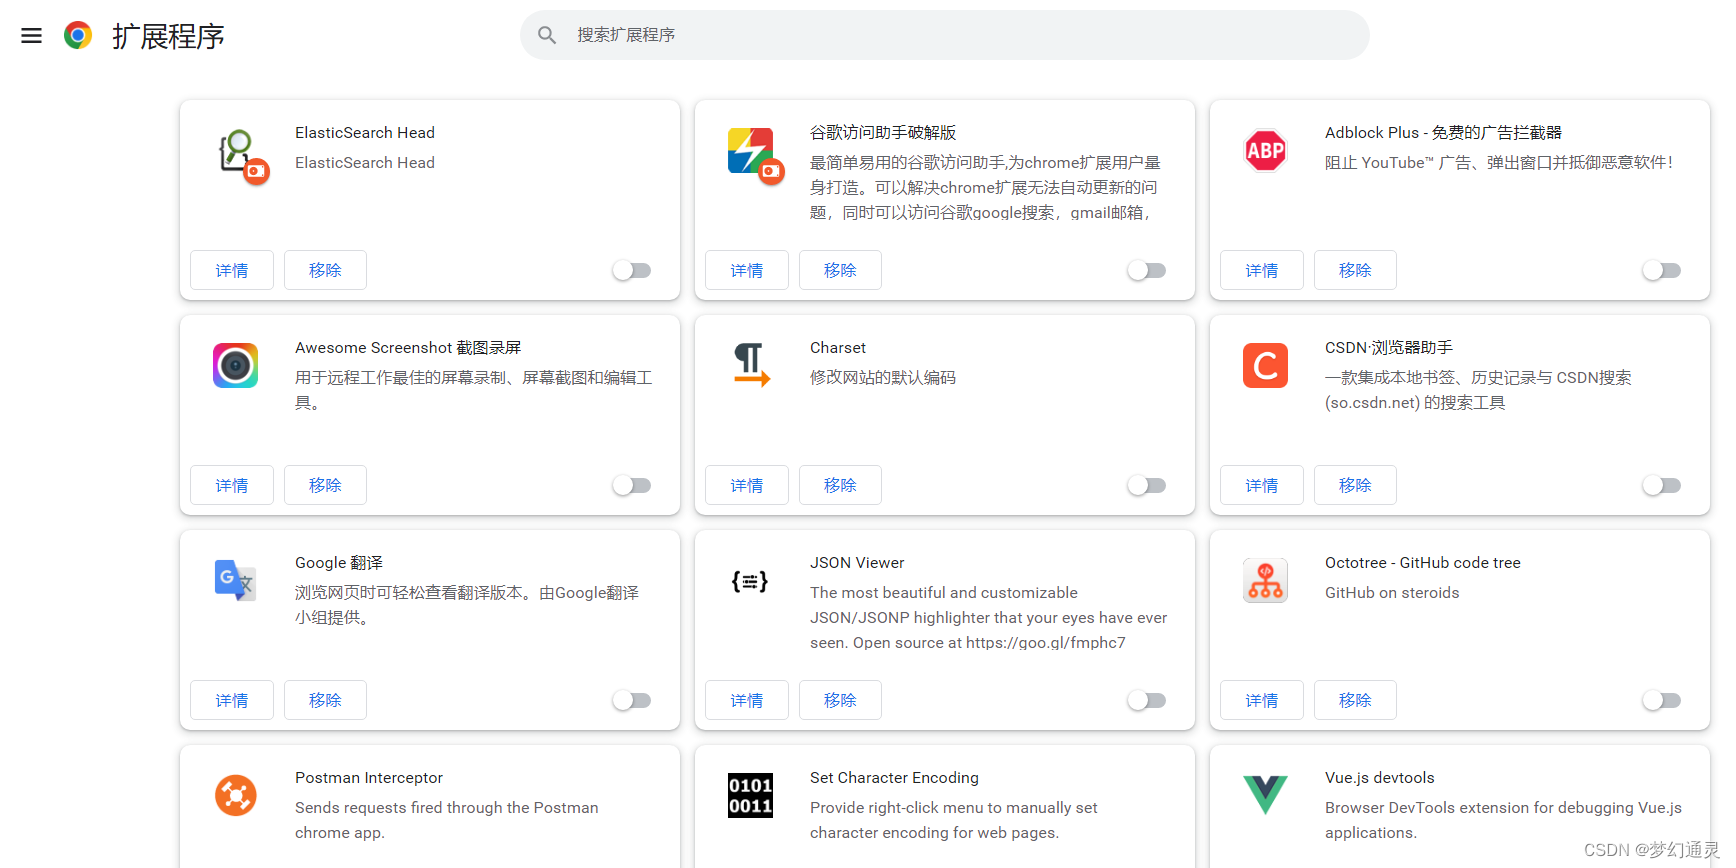Enable the JSON Viewer toggle
The width and height of the screenshot is (1736, 868).
1147,700
